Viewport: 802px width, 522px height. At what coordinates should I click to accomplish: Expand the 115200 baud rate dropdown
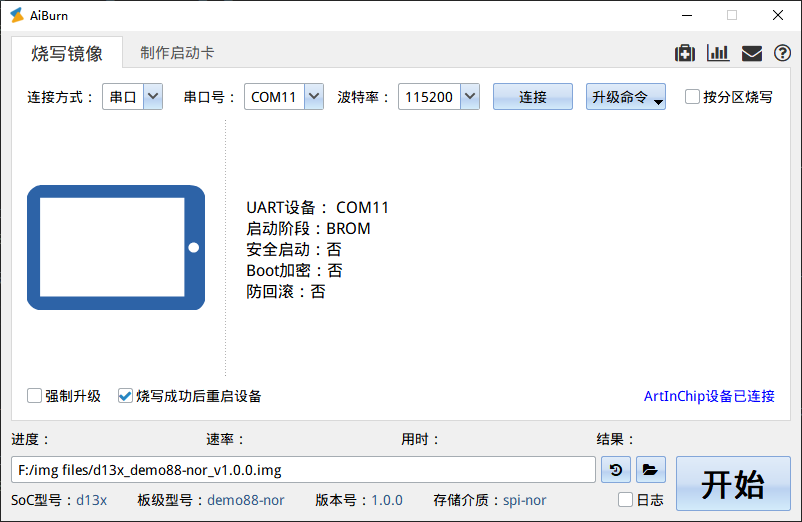point(469,97)
